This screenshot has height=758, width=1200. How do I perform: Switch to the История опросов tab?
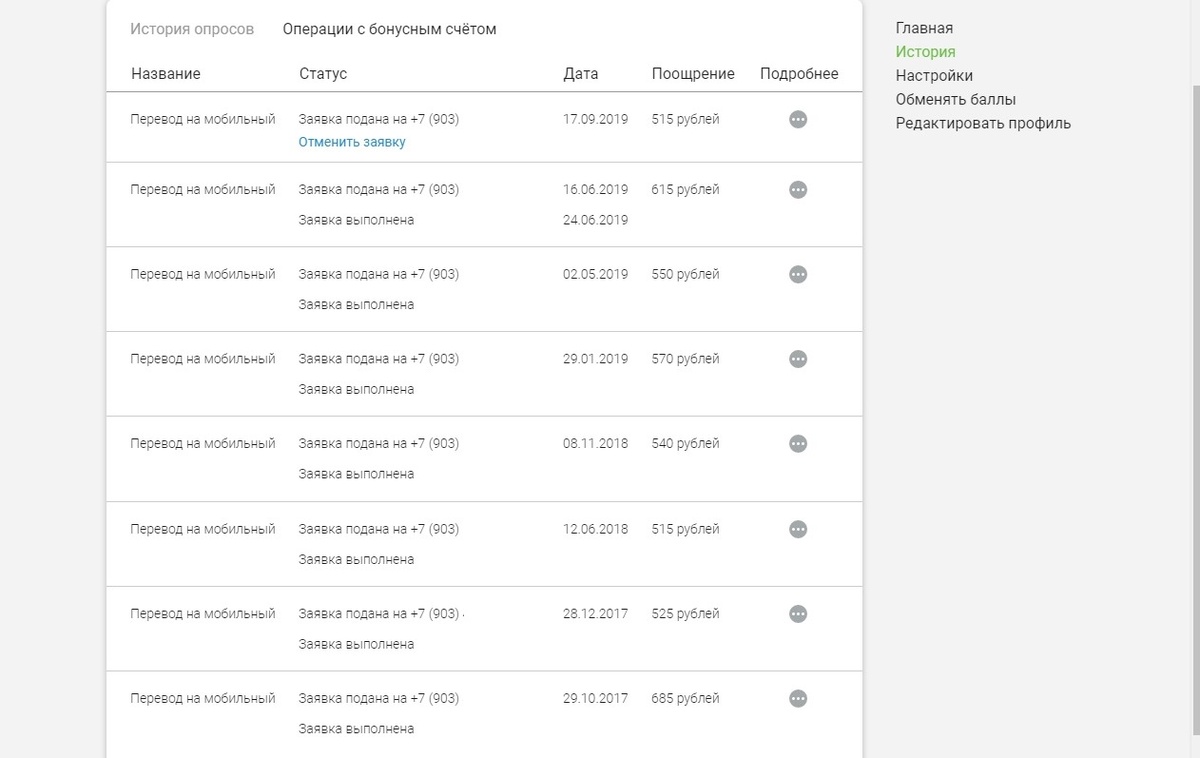point(192,29)
